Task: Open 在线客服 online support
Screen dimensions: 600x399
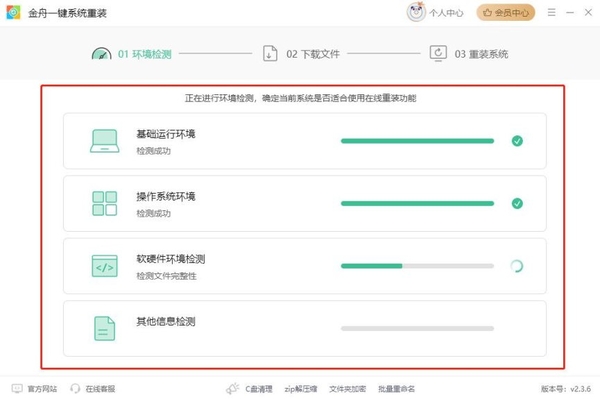Action: (x=93, y=389)
